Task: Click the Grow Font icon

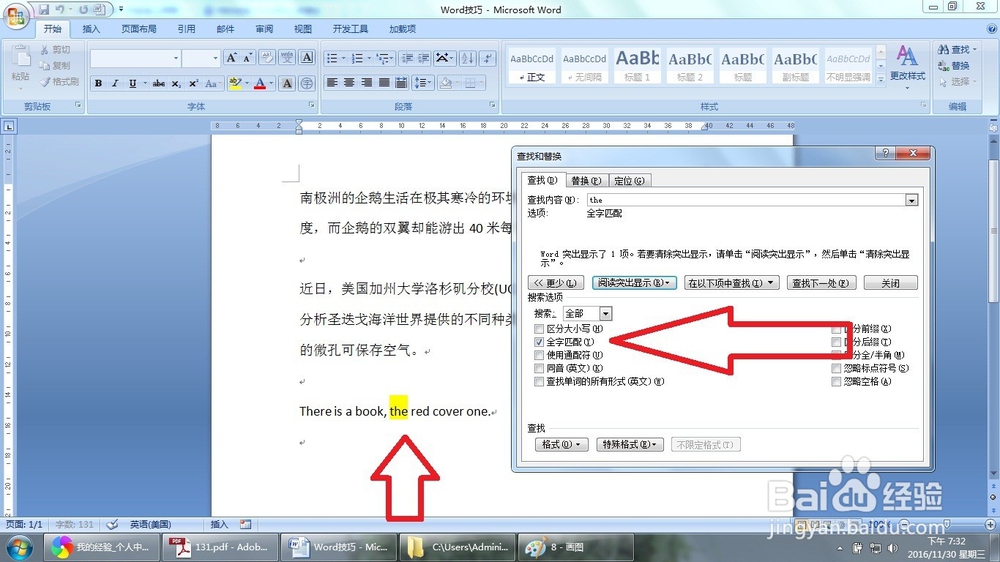Action: tap(232, 58)
